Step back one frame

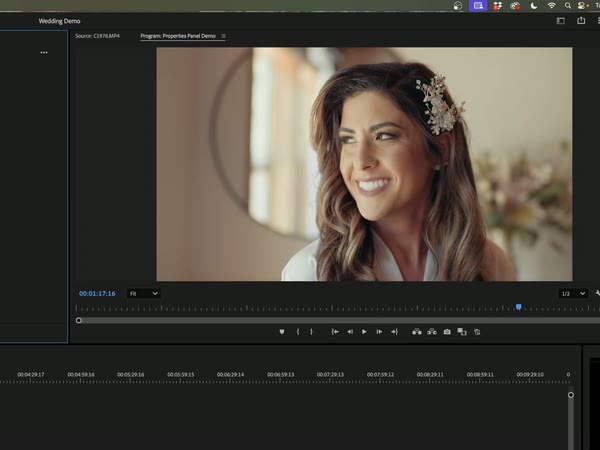[350, 332]
